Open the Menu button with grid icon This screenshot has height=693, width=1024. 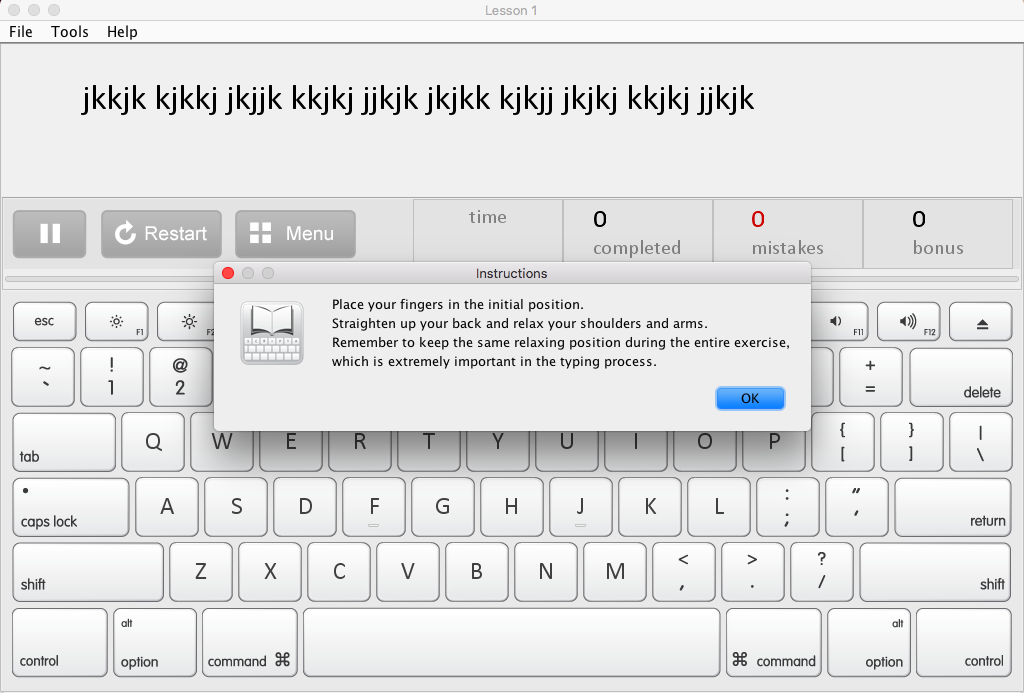point(295,234)
